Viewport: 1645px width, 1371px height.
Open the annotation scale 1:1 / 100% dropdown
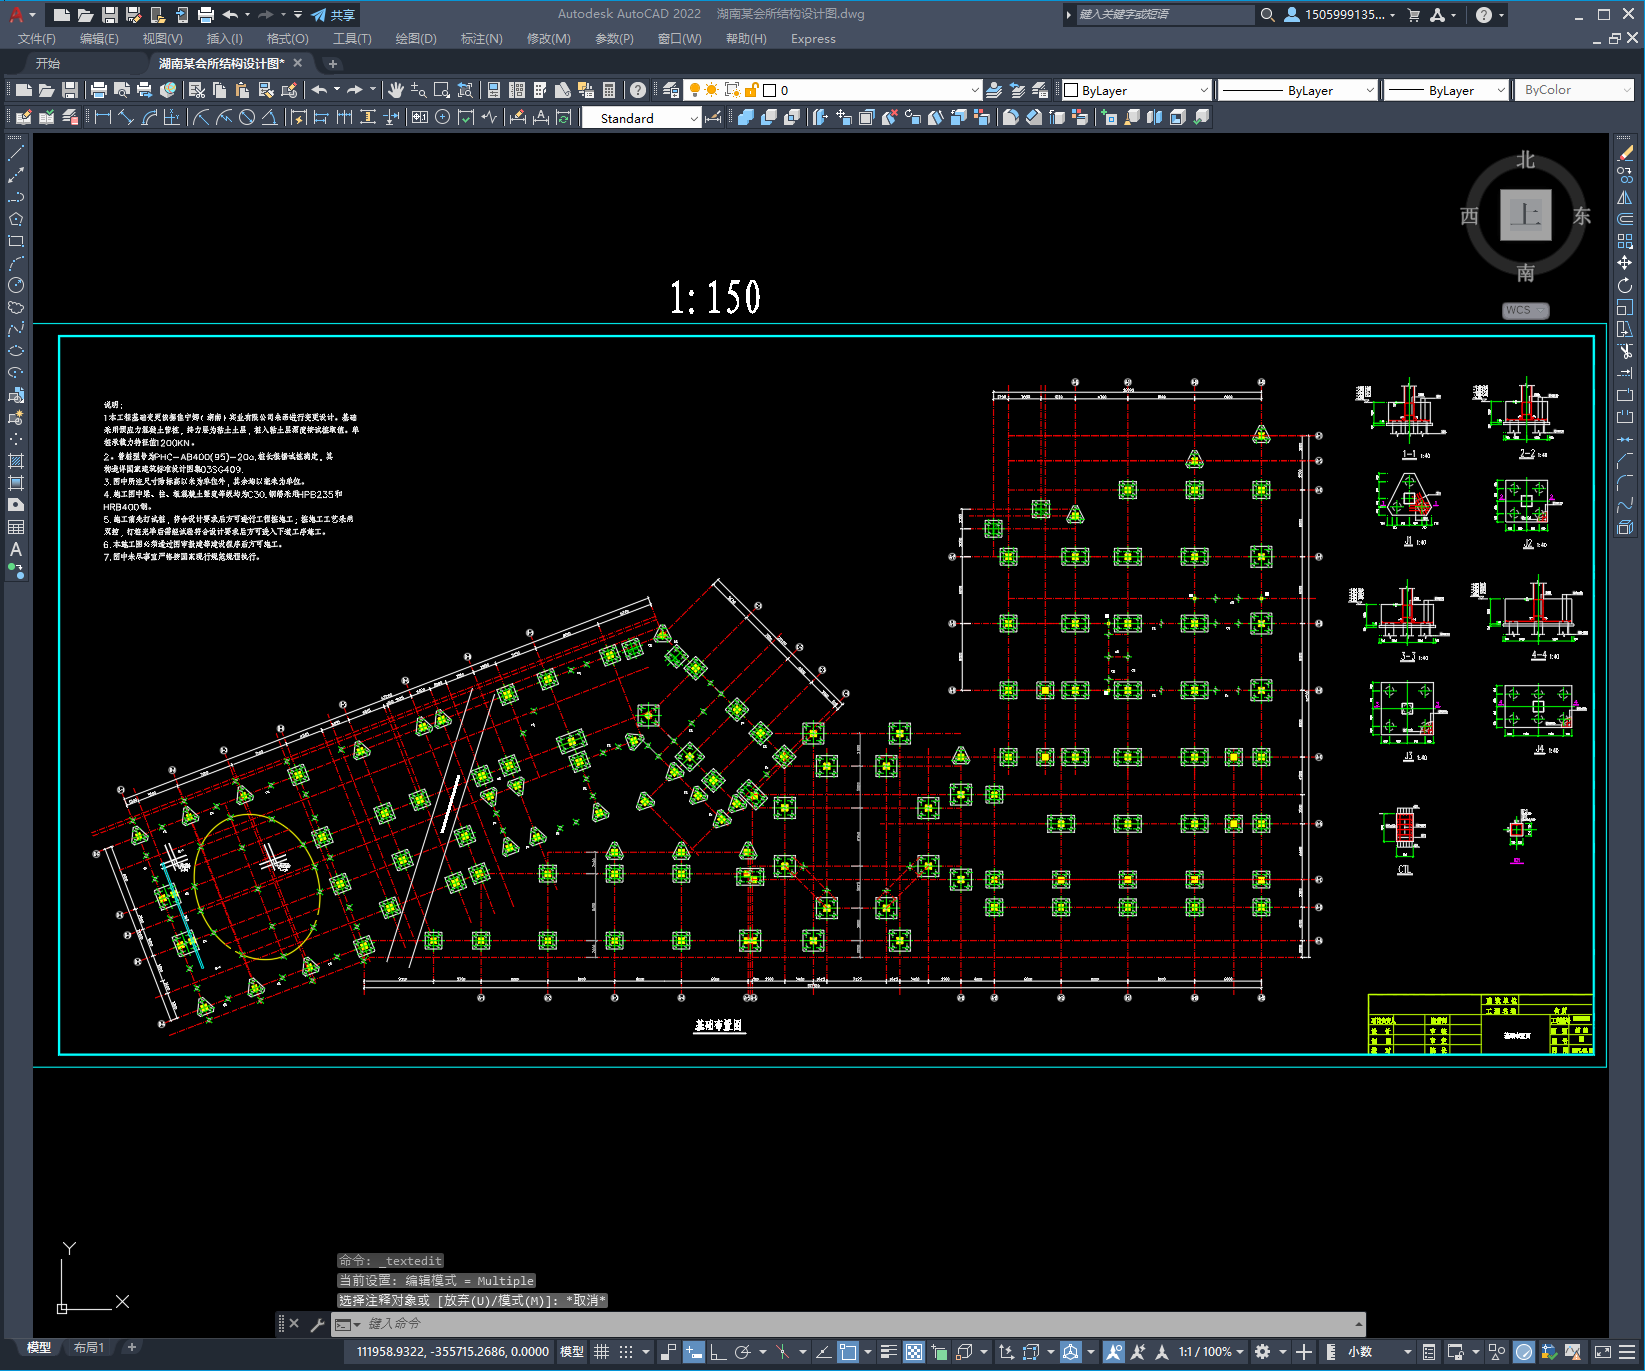tap(1211, 1352)
